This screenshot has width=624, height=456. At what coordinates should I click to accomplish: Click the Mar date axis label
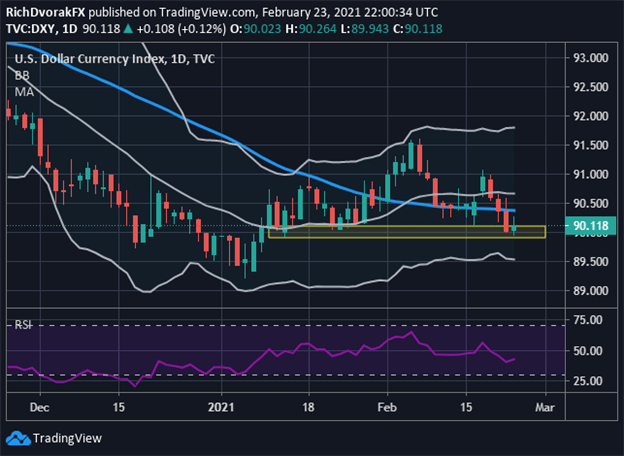coord(545,407)
